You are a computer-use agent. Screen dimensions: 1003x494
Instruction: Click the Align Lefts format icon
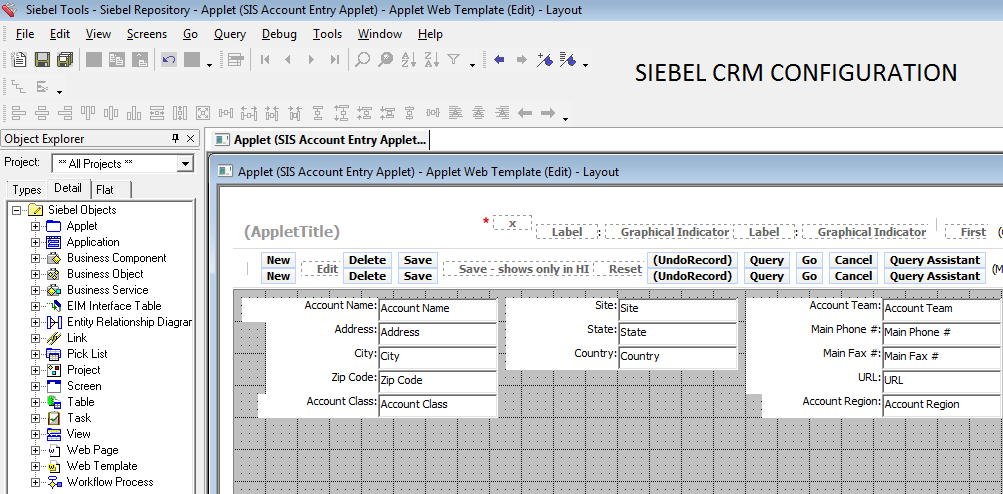[19, 113]
